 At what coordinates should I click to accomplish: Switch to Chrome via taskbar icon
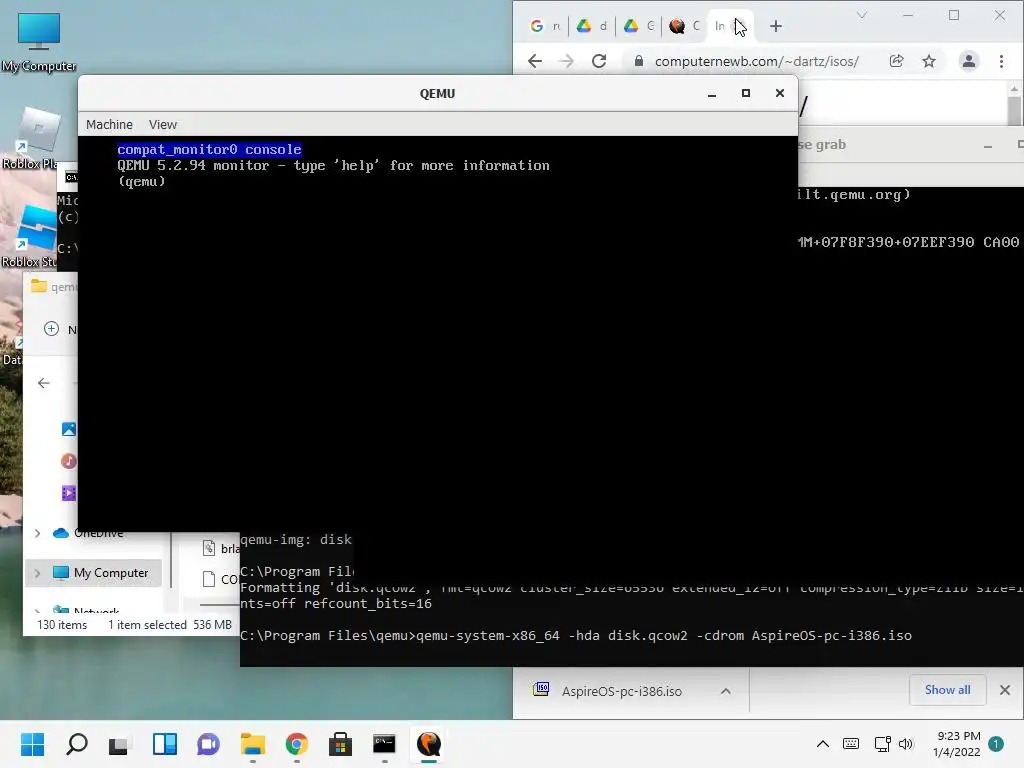(x=296, y=744)
